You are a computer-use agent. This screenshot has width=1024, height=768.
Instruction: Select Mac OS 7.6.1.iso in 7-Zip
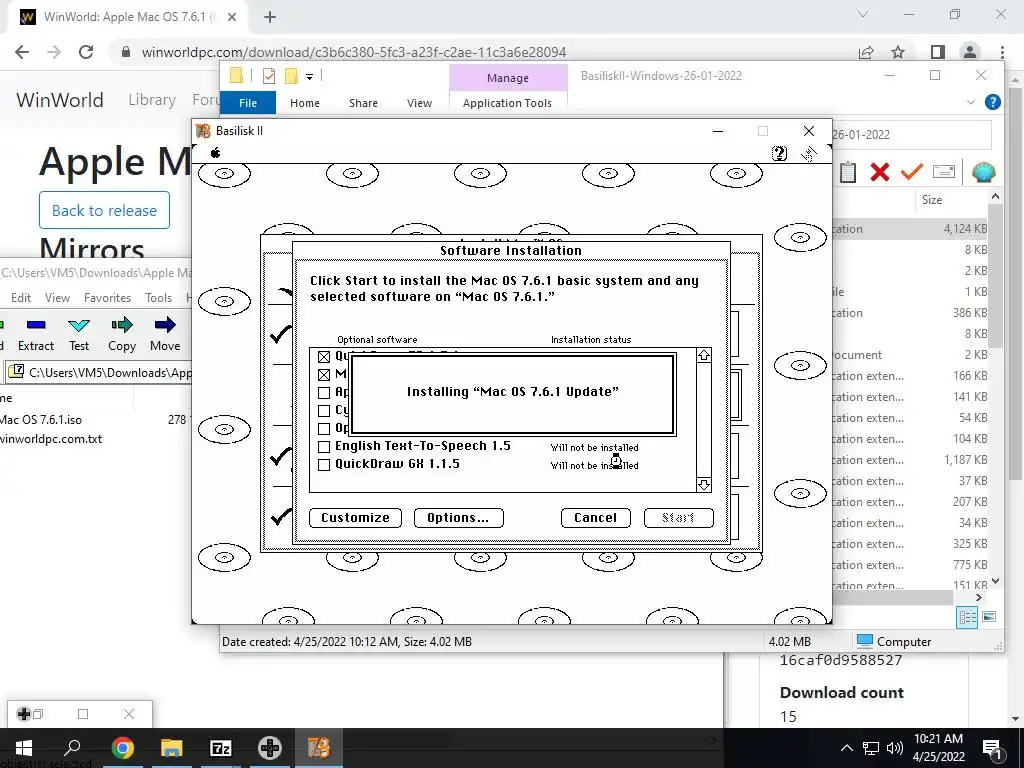point(40,420)
